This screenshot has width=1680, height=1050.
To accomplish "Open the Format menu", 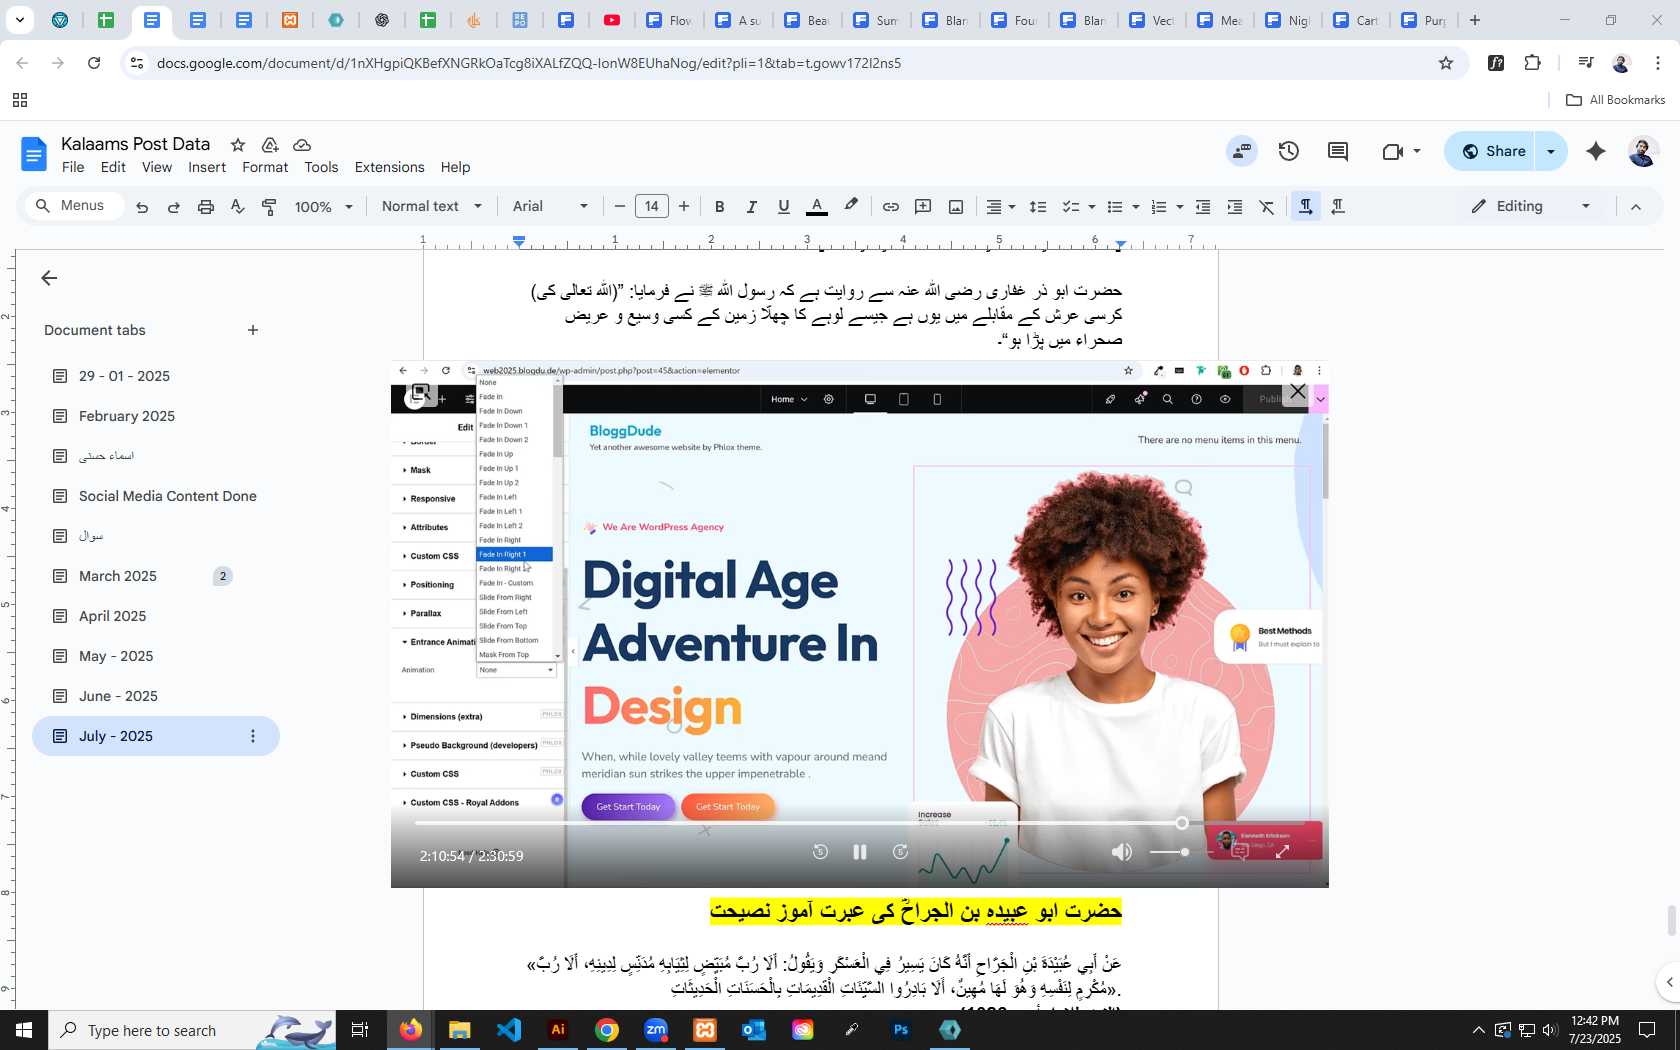I will (265, 167).
